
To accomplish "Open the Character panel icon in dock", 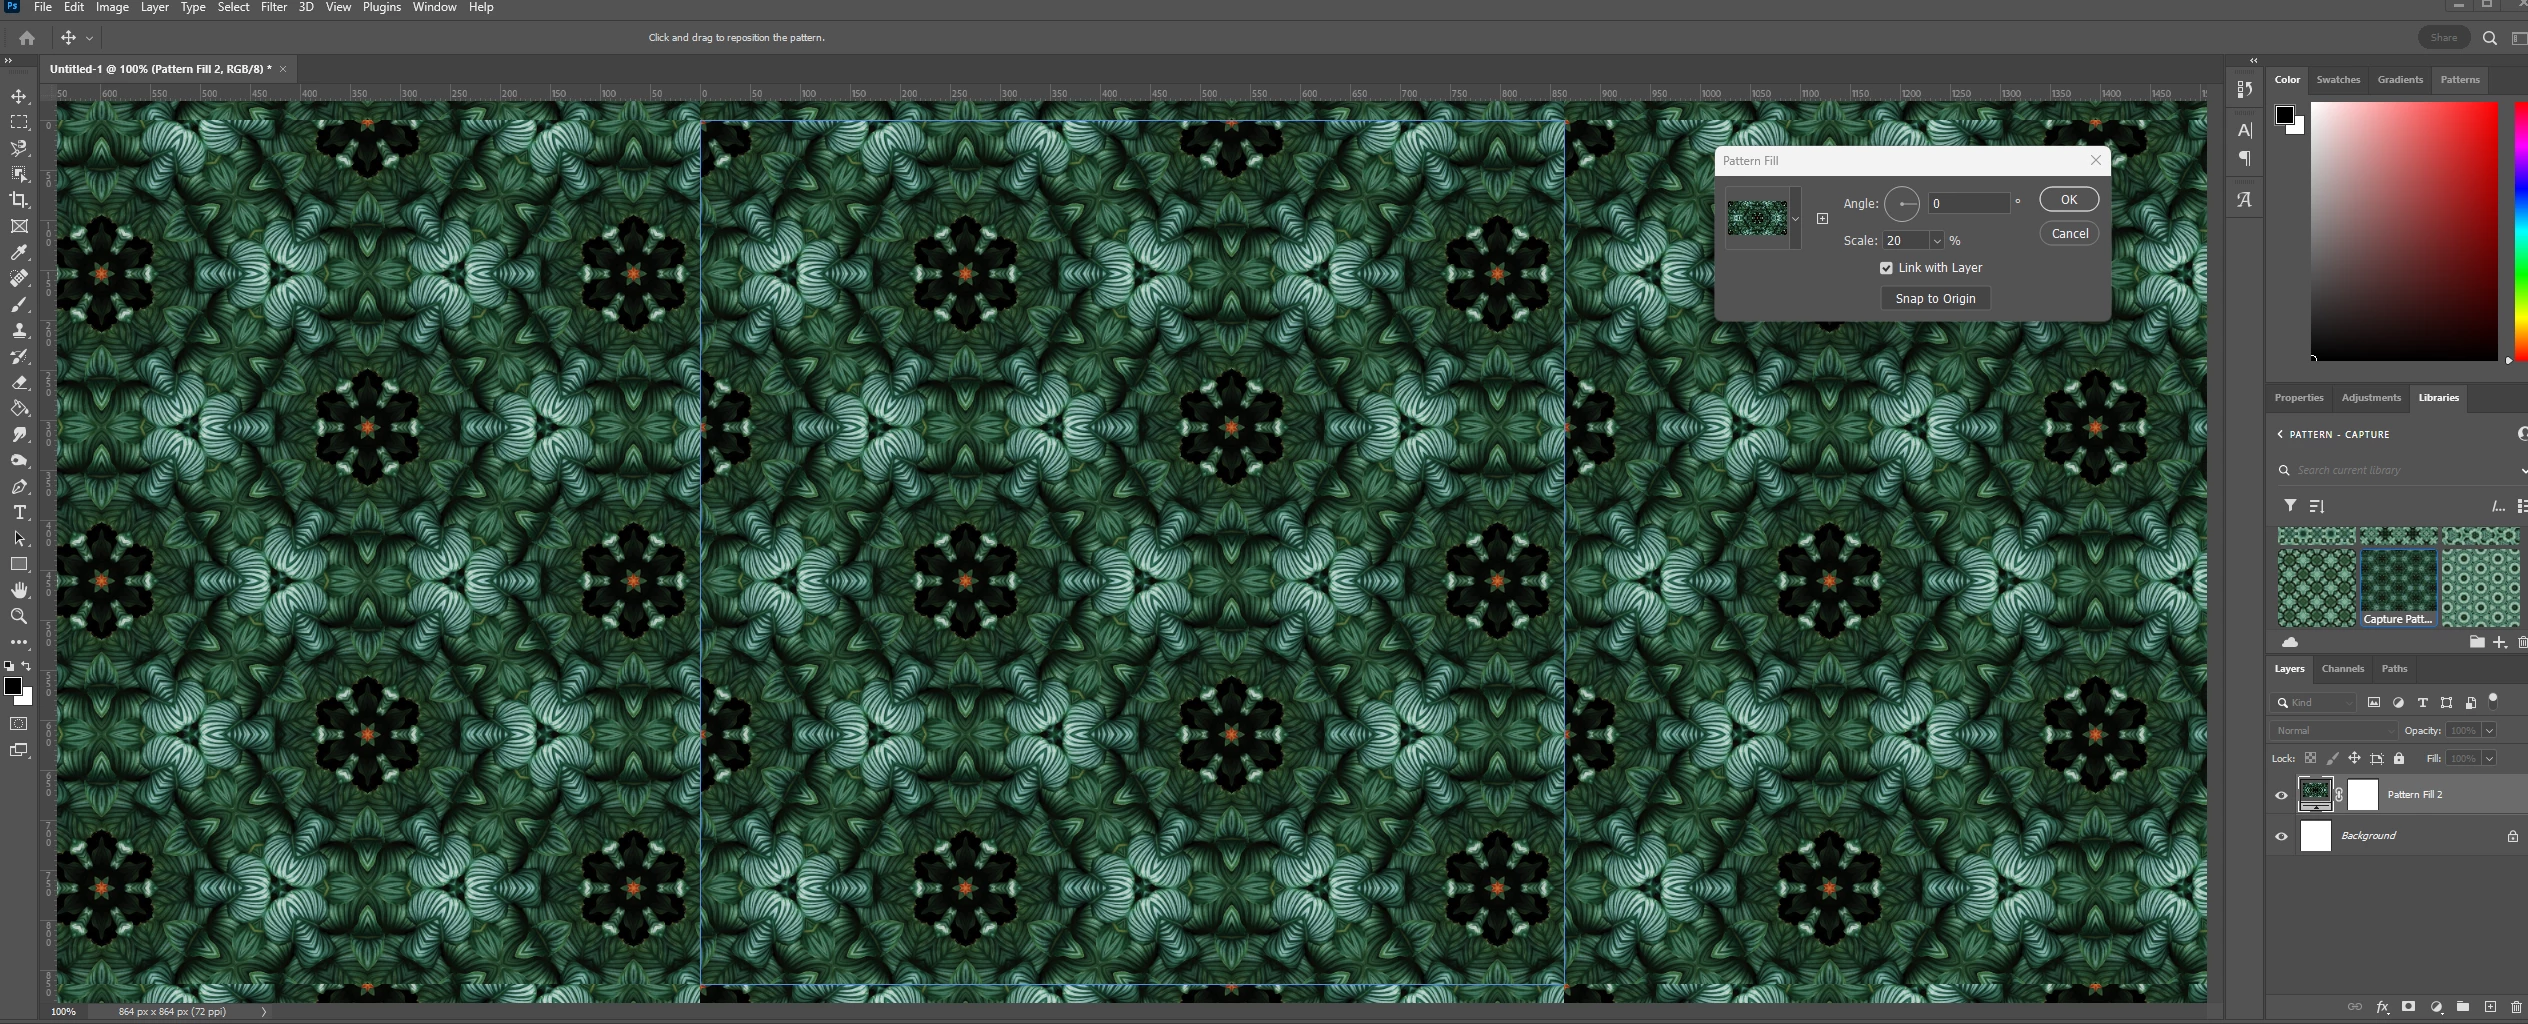I will [x=2245, y=130].
